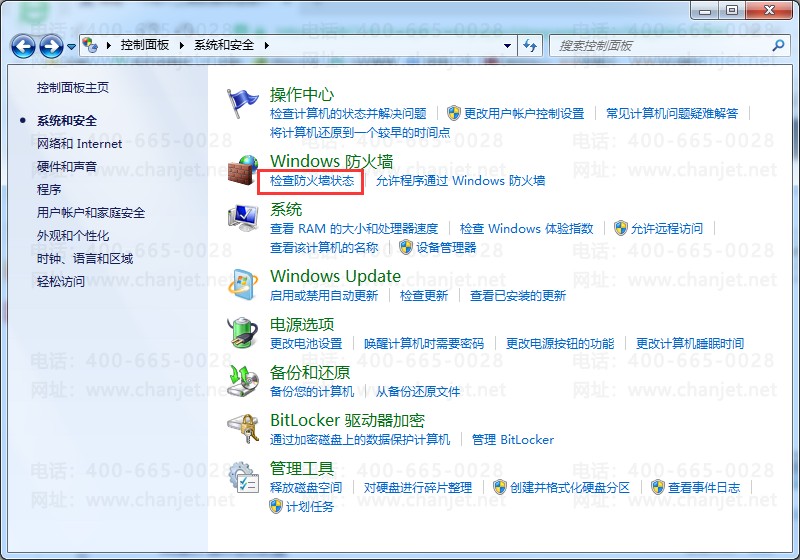Open 网络和 Internet category
The width and height of the screenshot is (800, 560).
tap(79, 144)
